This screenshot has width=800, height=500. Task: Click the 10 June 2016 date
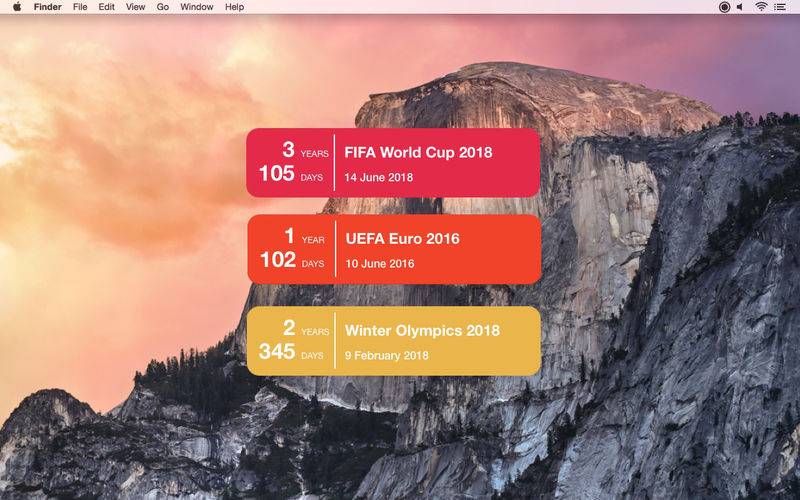[380, 264]
